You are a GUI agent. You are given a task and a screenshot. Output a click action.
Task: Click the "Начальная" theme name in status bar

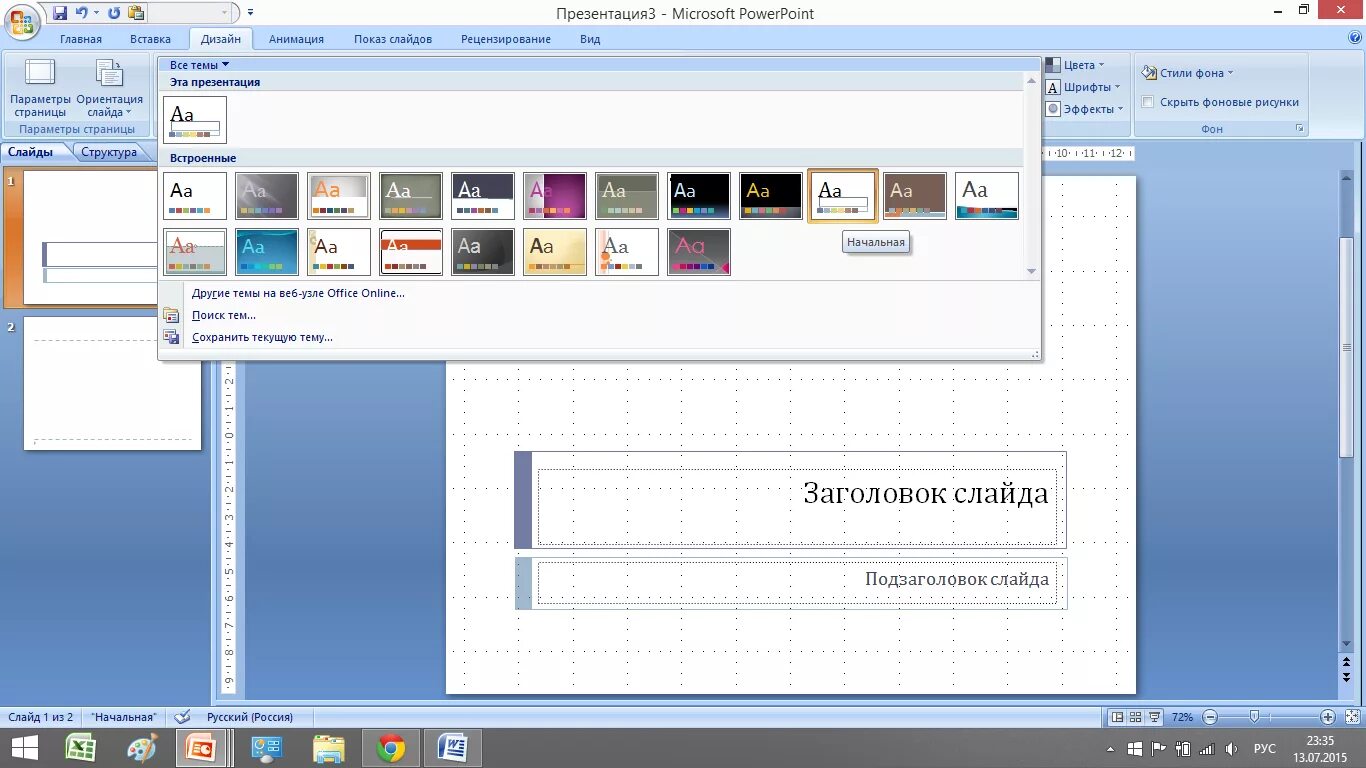[123, 717]
